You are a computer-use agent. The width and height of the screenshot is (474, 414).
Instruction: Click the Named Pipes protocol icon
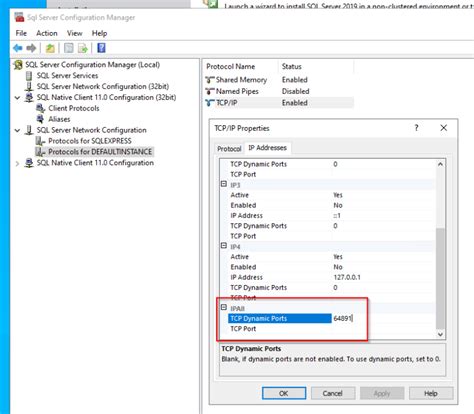tap(210, 91)
